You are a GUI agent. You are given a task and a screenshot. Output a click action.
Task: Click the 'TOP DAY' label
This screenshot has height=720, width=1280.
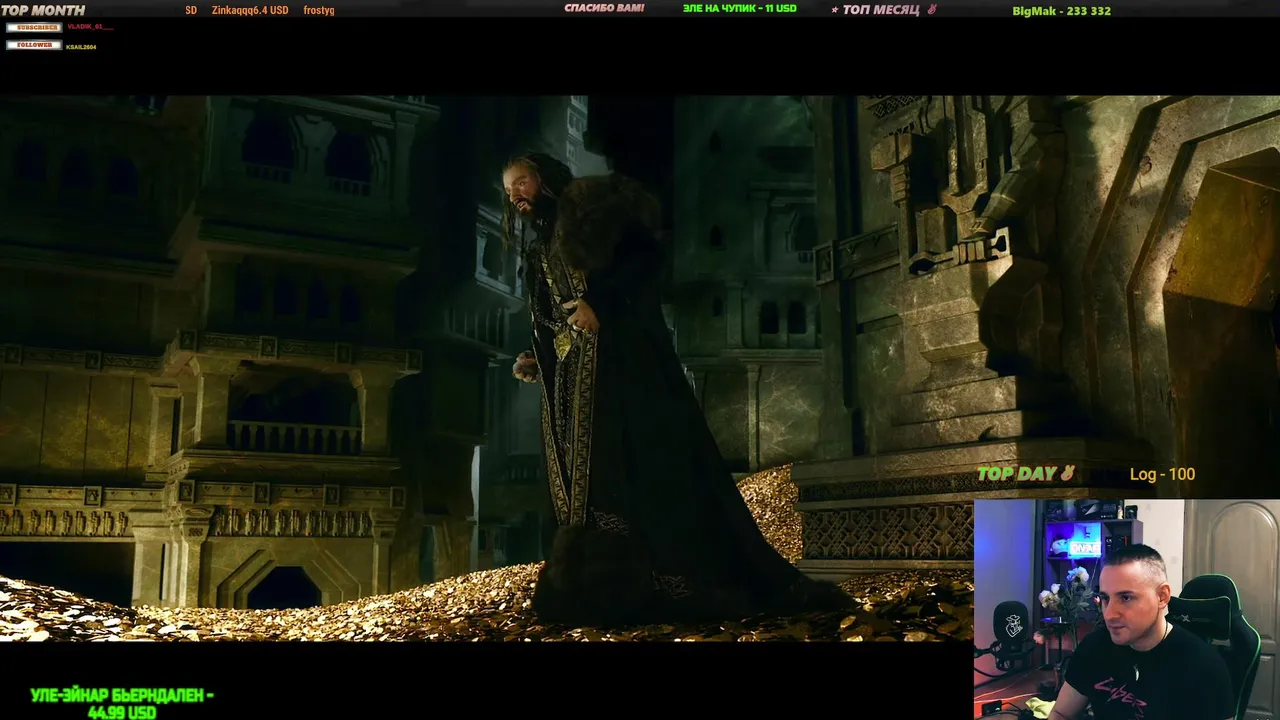click(1017, 474)
